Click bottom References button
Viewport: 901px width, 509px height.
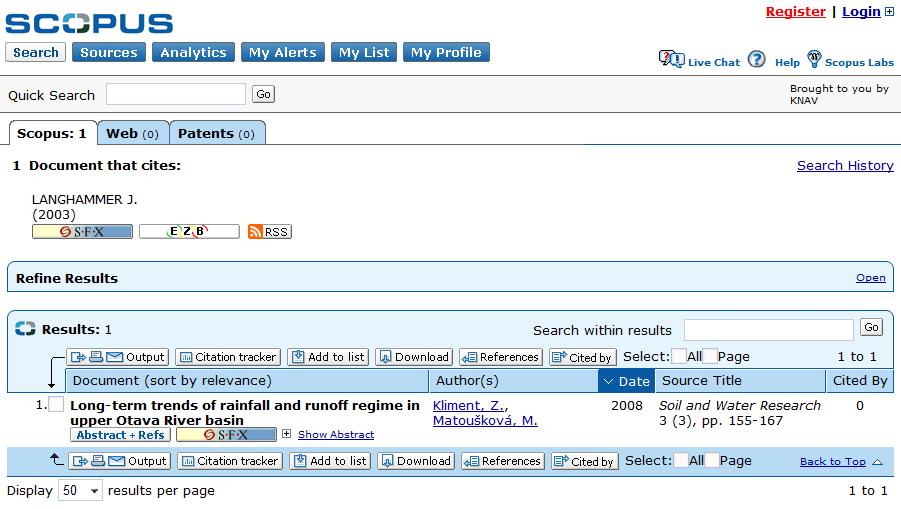pyautogui.click(x=503, y=461)
